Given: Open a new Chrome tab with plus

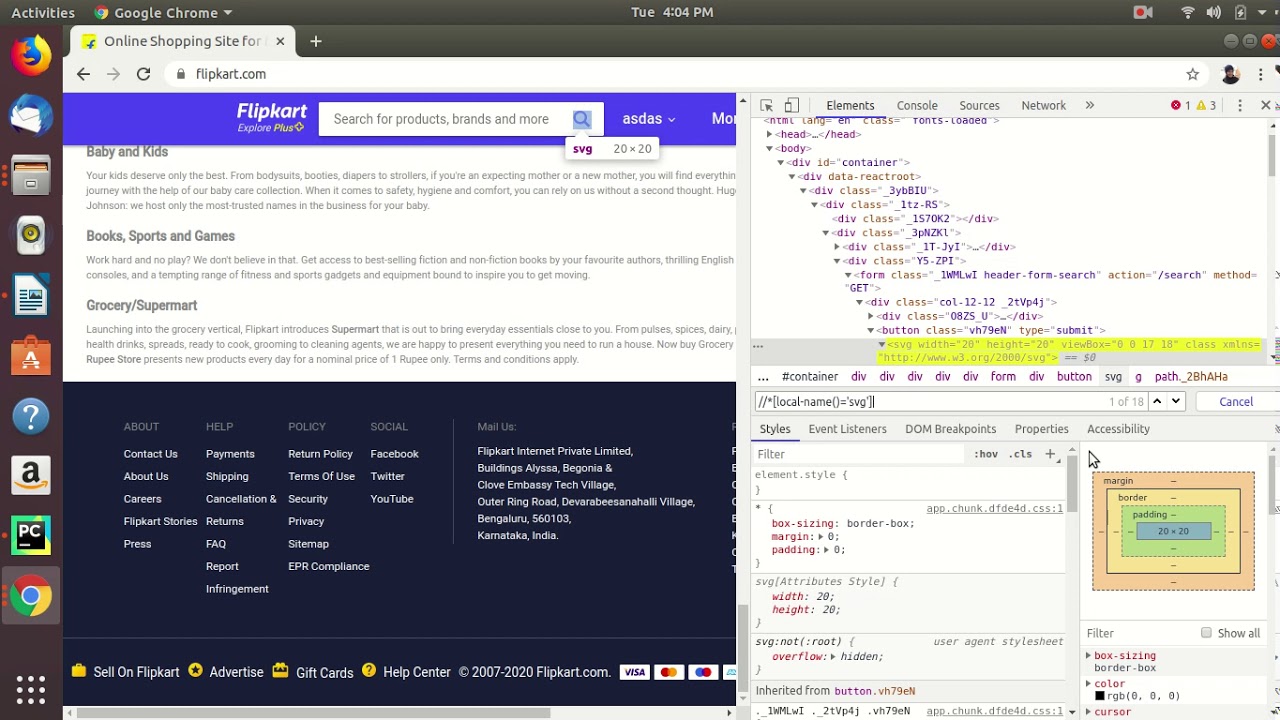Looking at the screenshot, I should click(x=316, y=41).
